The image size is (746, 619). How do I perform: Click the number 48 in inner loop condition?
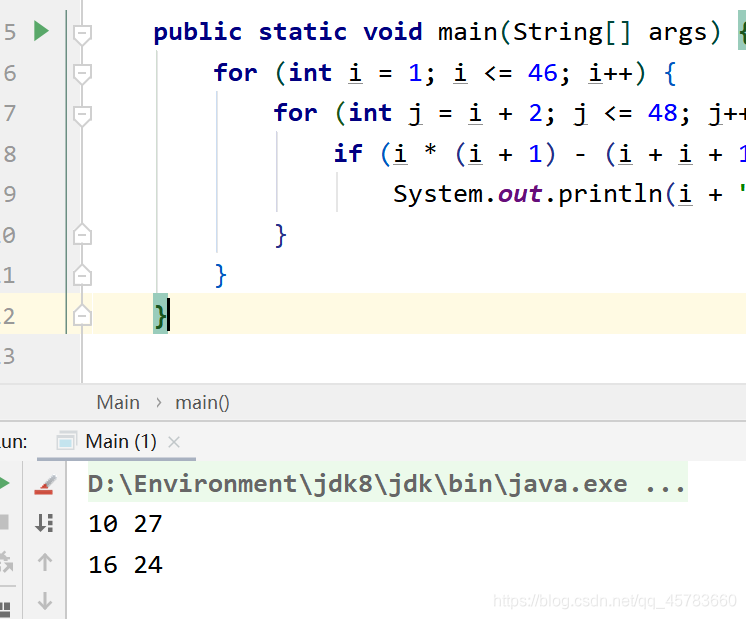coord(662,114)
